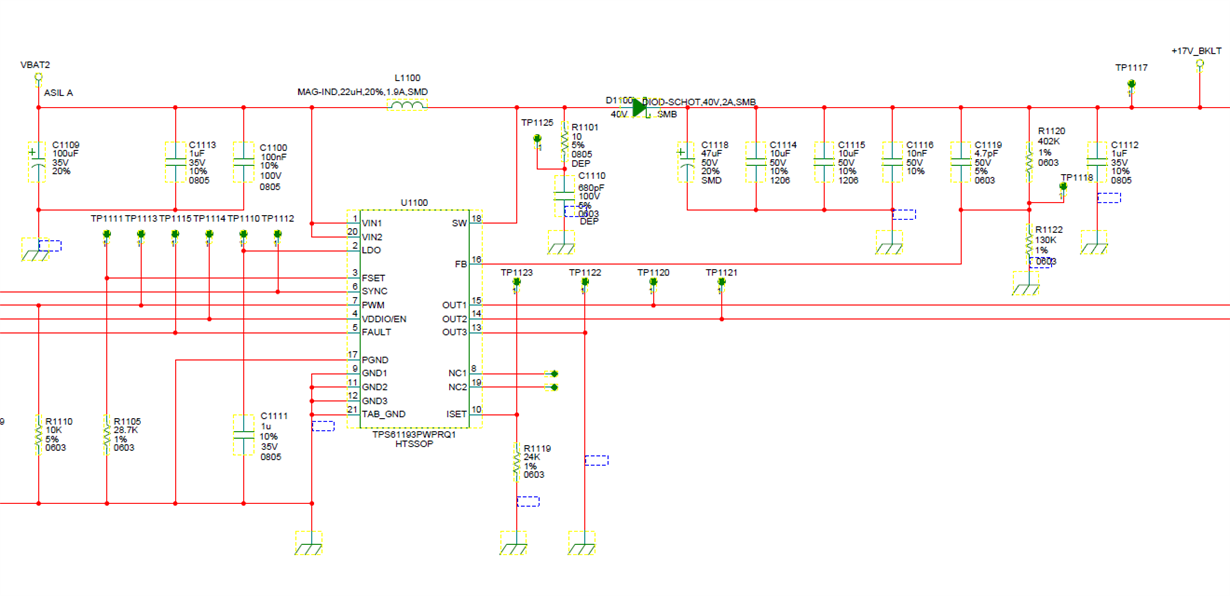Select the C1114 capacitor symbol
The image size is (1230, 596).
[755, 161]
